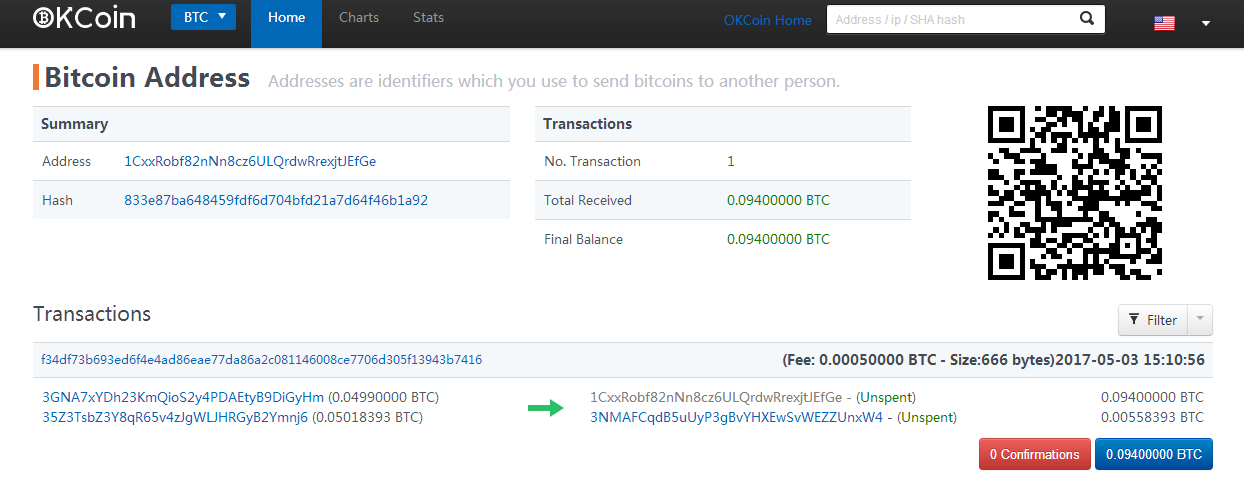Screen dimensions: 1244x489
Task: Click the search magnifier icon
Action: coord(1087,19)
